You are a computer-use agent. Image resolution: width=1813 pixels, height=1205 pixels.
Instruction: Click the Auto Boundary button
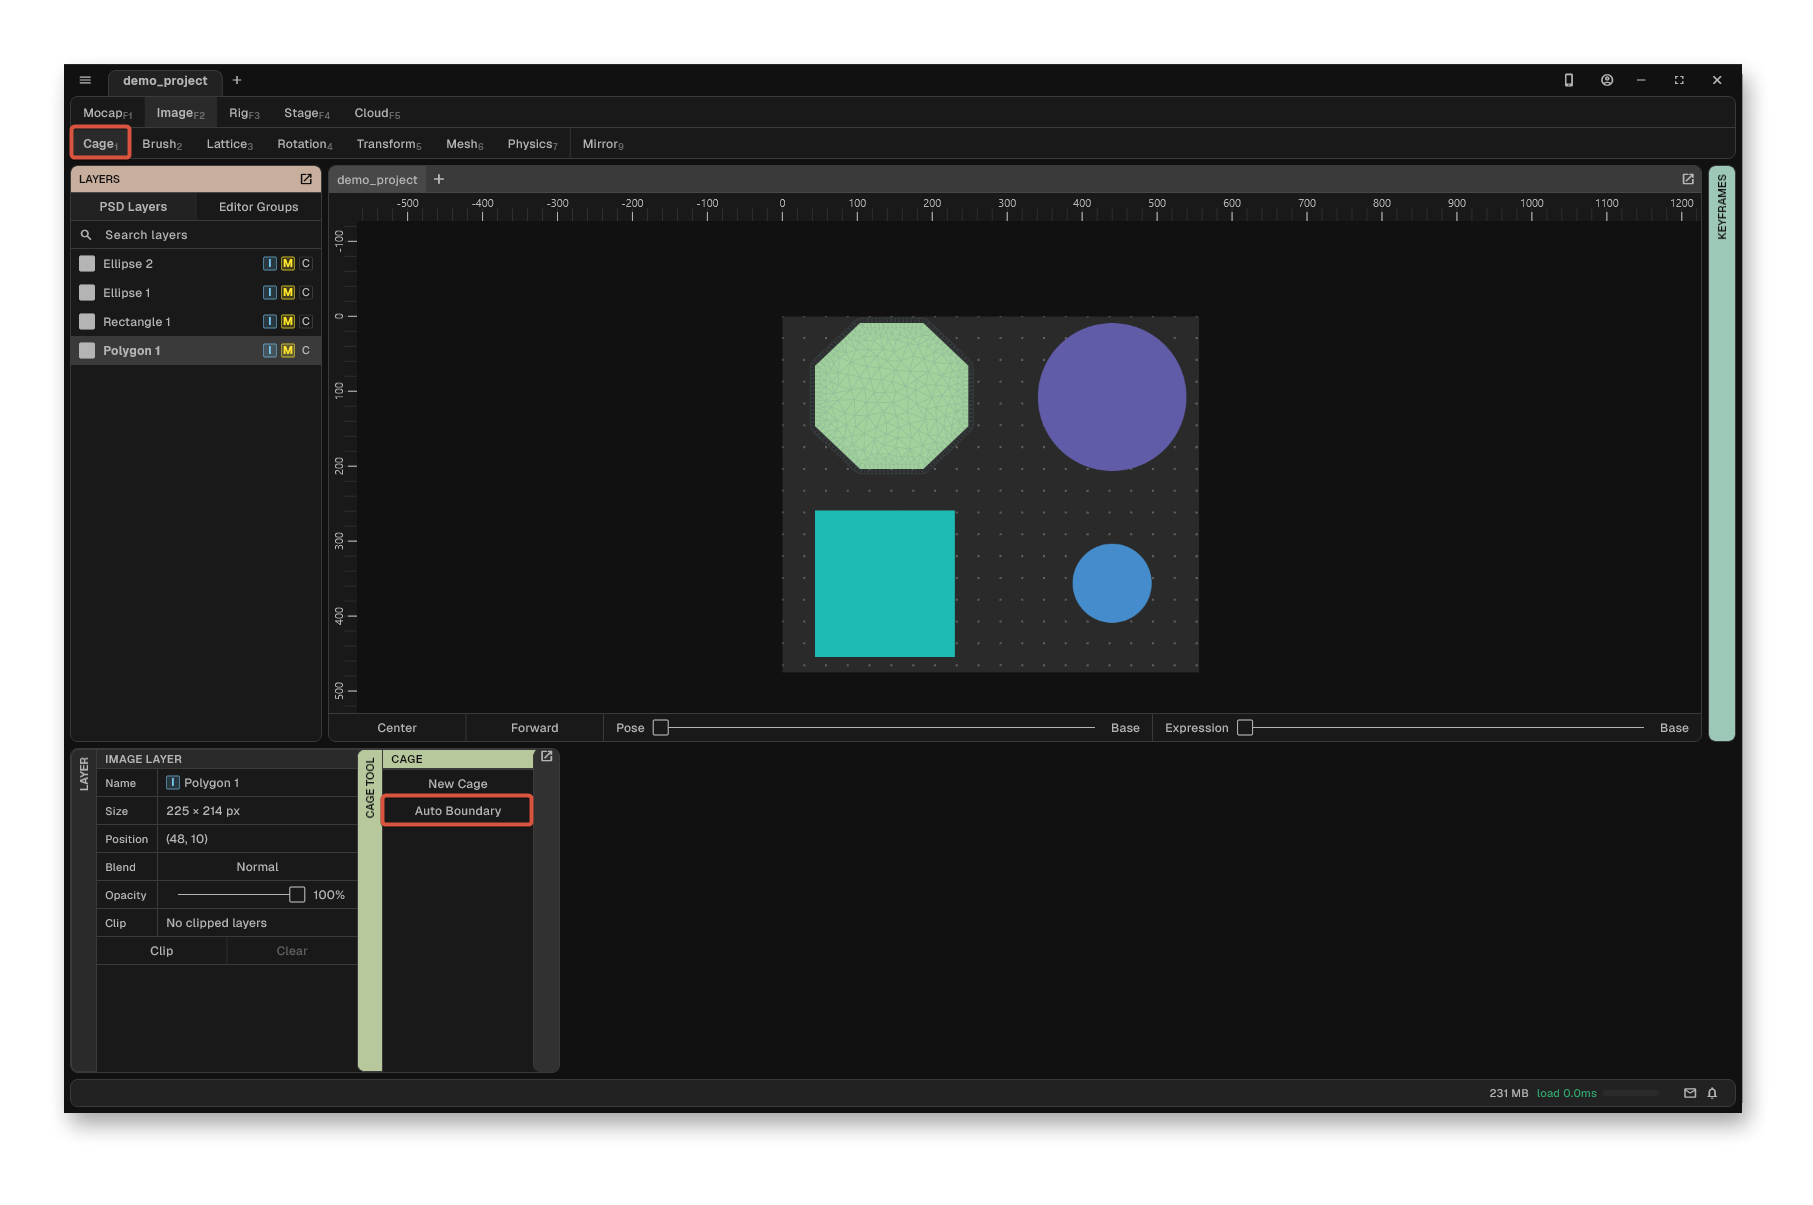click(458, 811)
